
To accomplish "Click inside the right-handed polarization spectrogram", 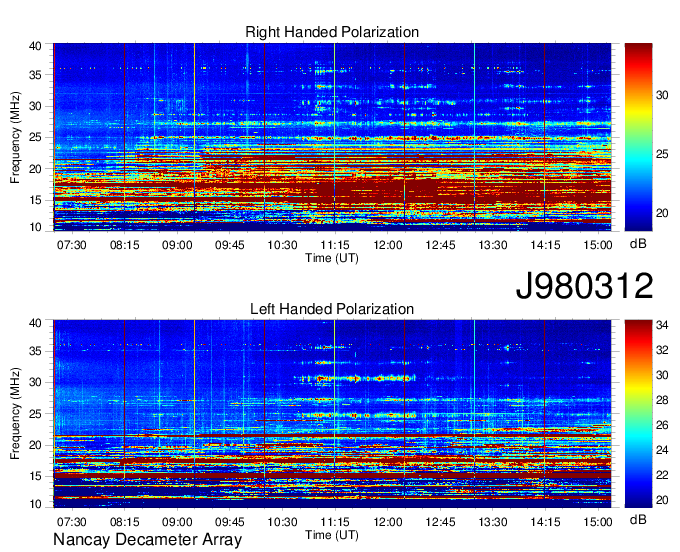I will (332, 137).
